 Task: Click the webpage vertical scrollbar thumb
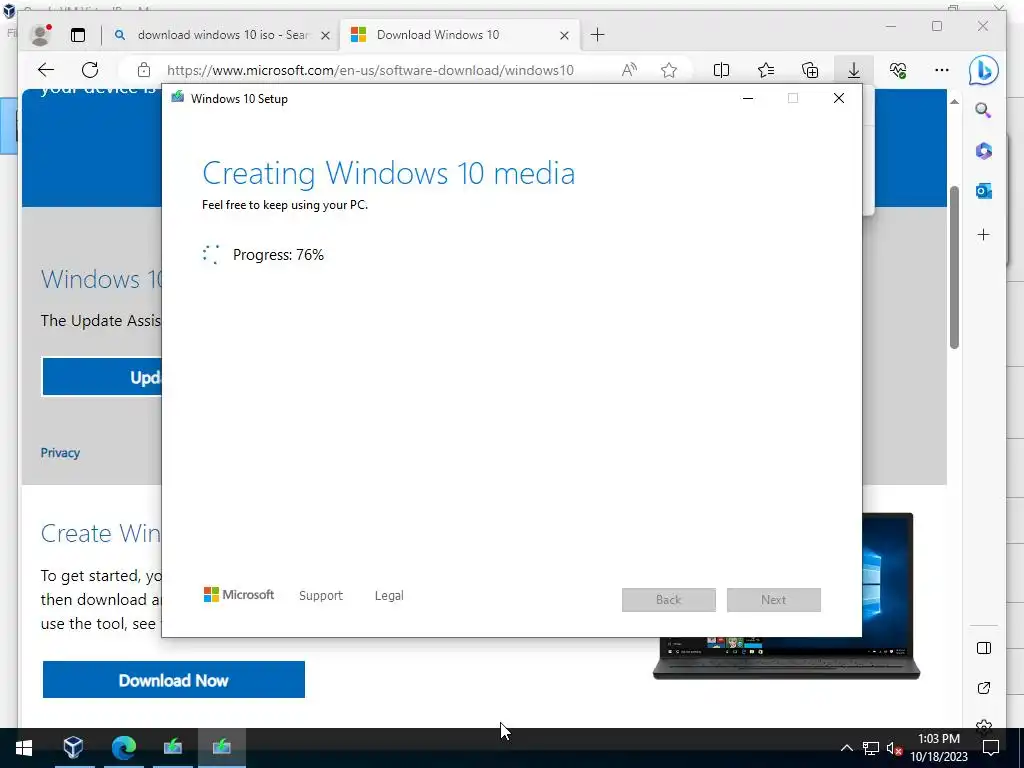(954, 267)
